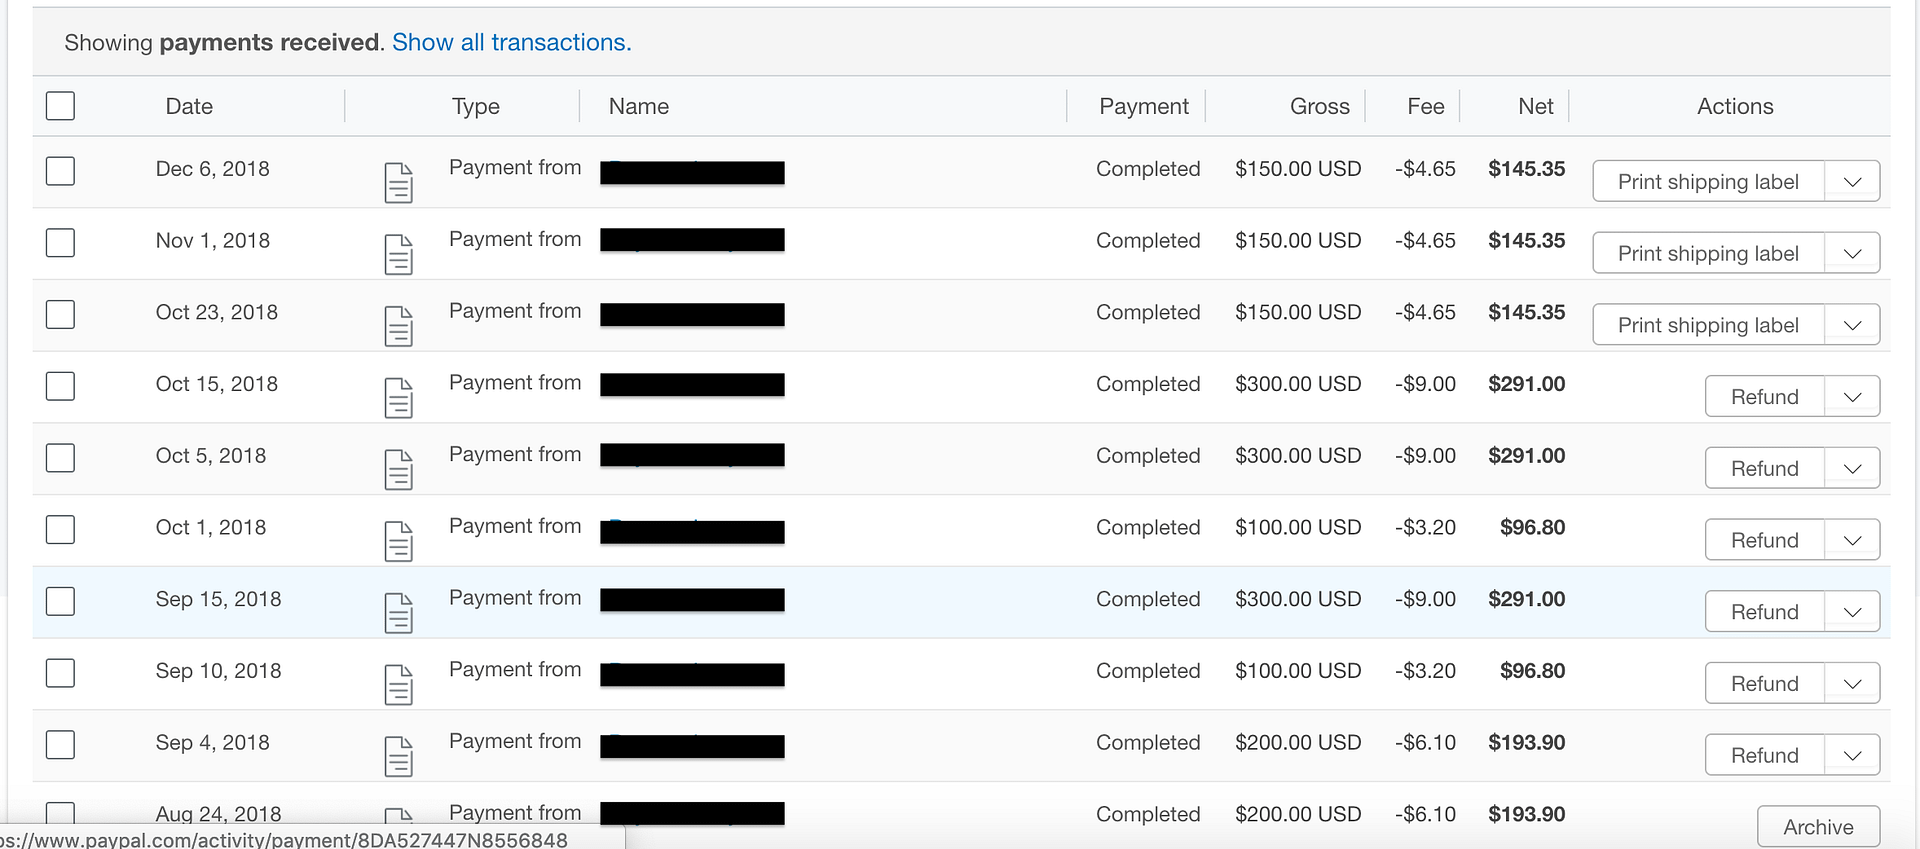1920x849 pixels.
Task: Toggle the select-all checkbox in table header
Action: (60, 106)
